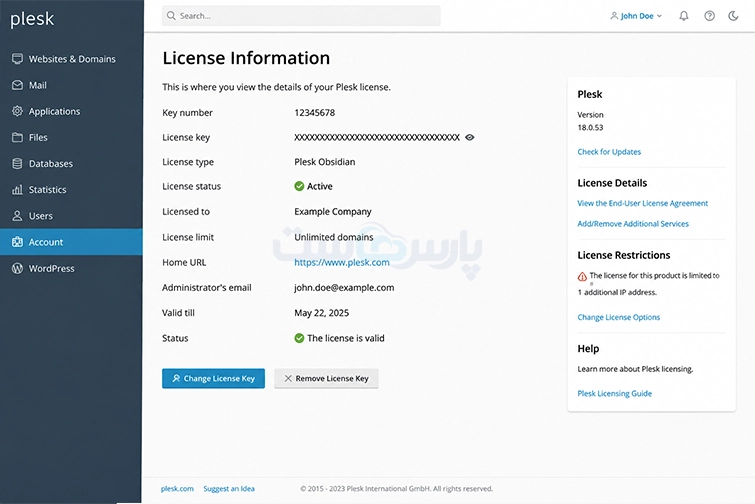Click the plesk logo
755x504 pixels.
click(x=32, y=19)
